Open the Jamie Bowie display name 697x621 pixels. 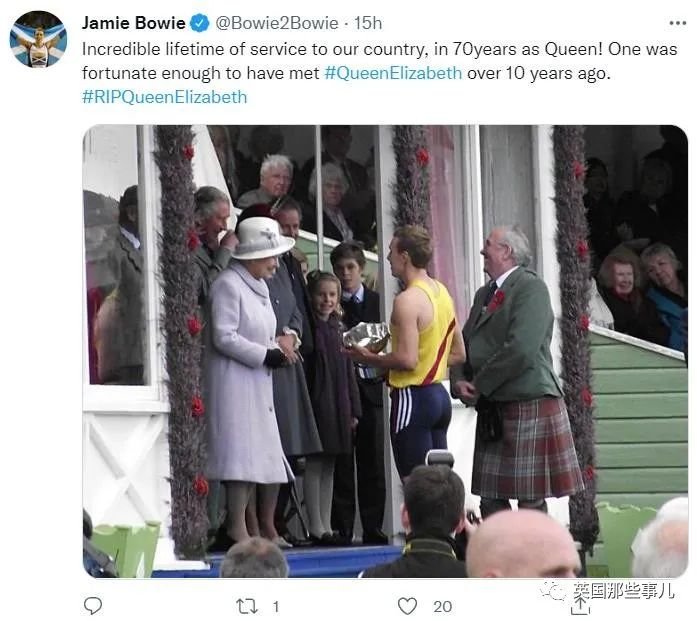pos(133,23)
